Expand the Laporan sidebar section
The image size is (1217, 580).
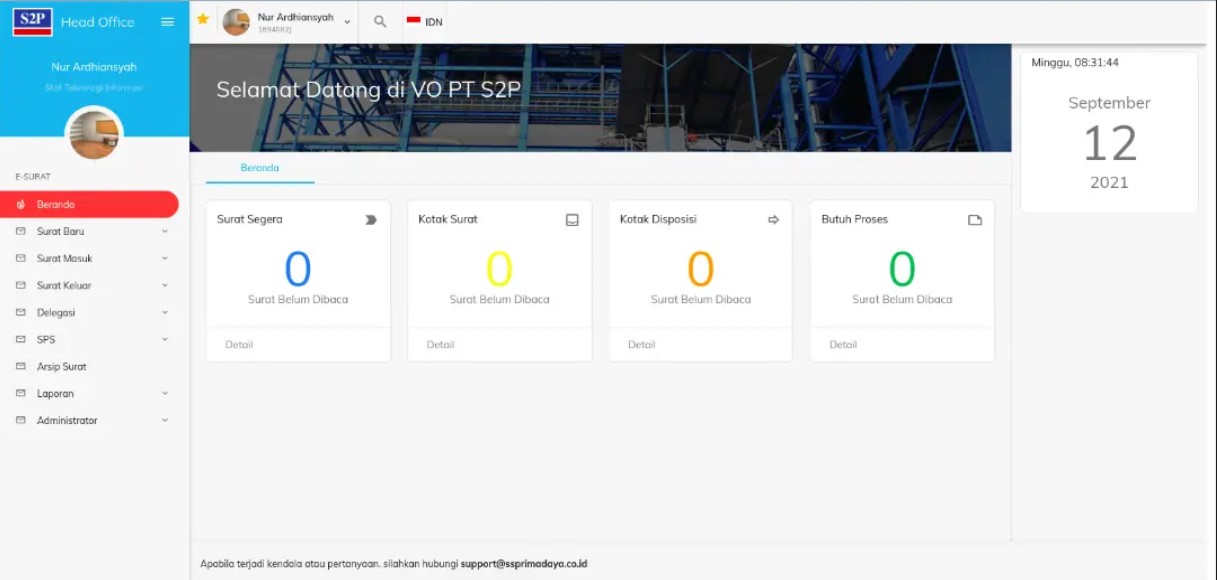pyautogui.click(x=92, y=394)
